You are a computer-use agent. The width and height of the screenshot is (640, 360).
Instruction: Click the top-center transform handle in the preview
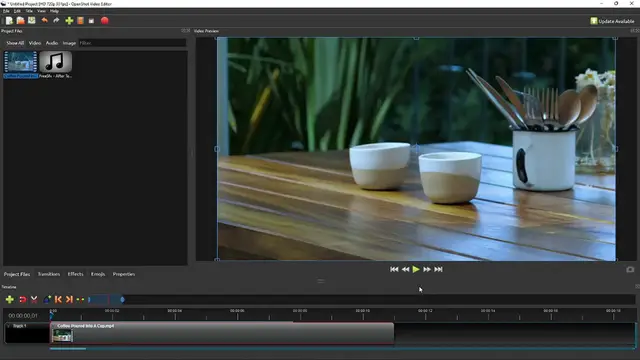point(416,38)
